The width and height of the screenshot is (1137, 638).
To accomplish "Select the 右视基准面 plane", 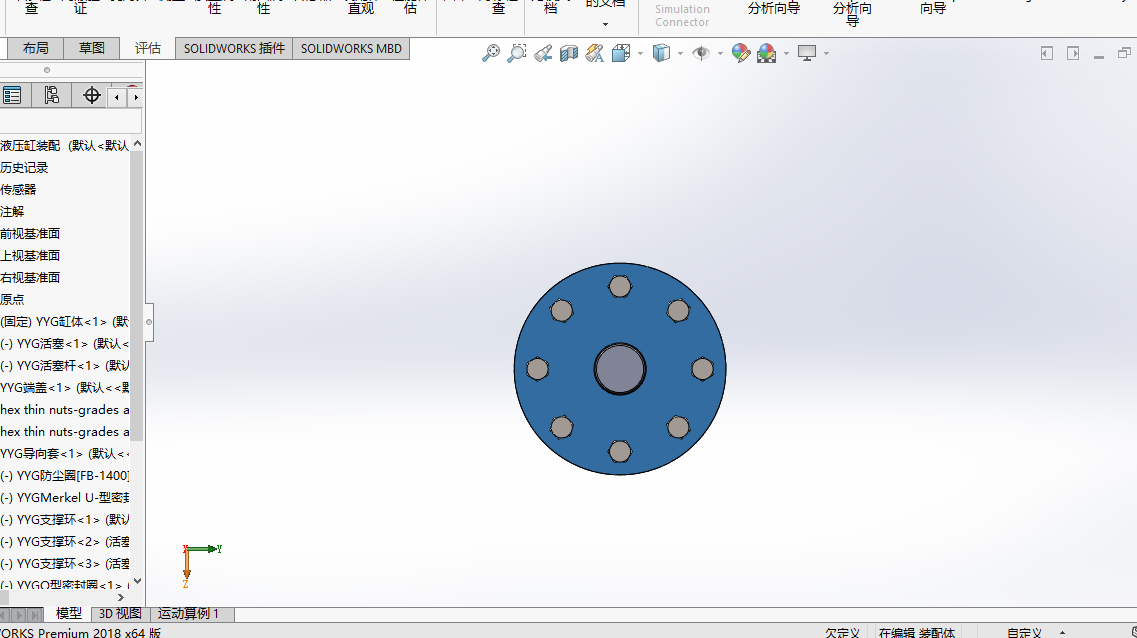I will pyautogui.click(x=30, y=278).
